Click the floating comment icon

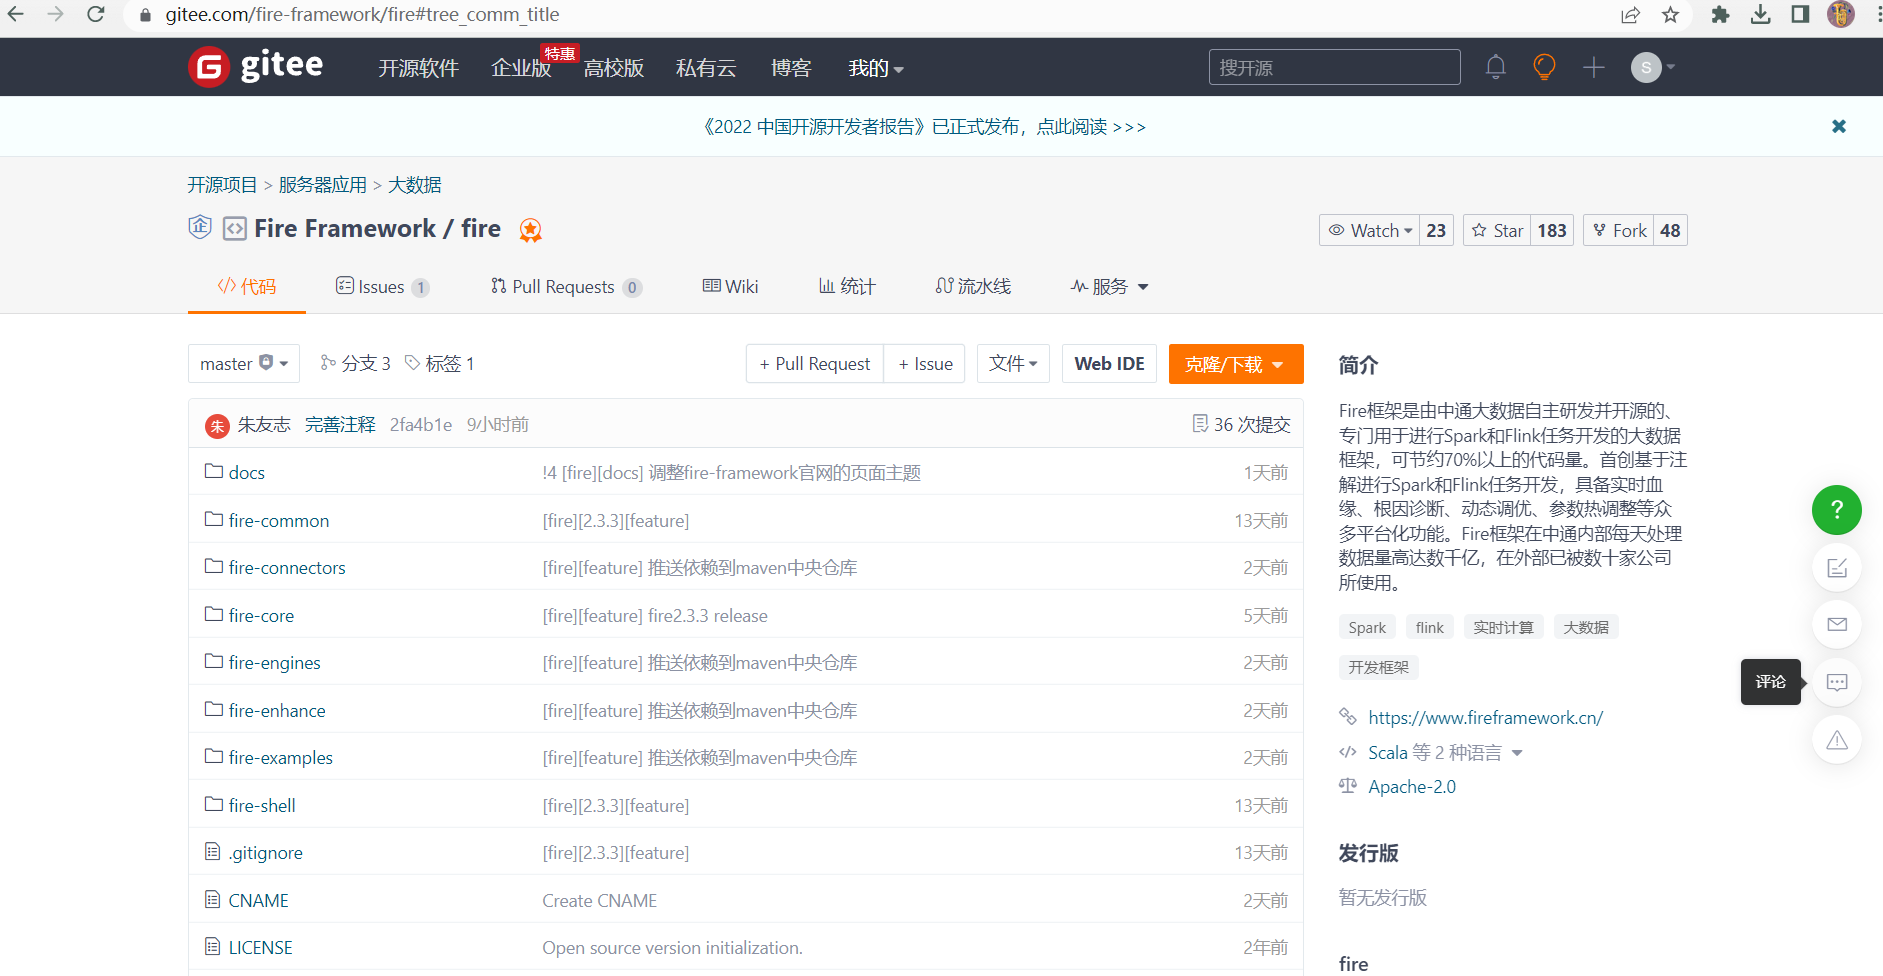[1836, 682]
